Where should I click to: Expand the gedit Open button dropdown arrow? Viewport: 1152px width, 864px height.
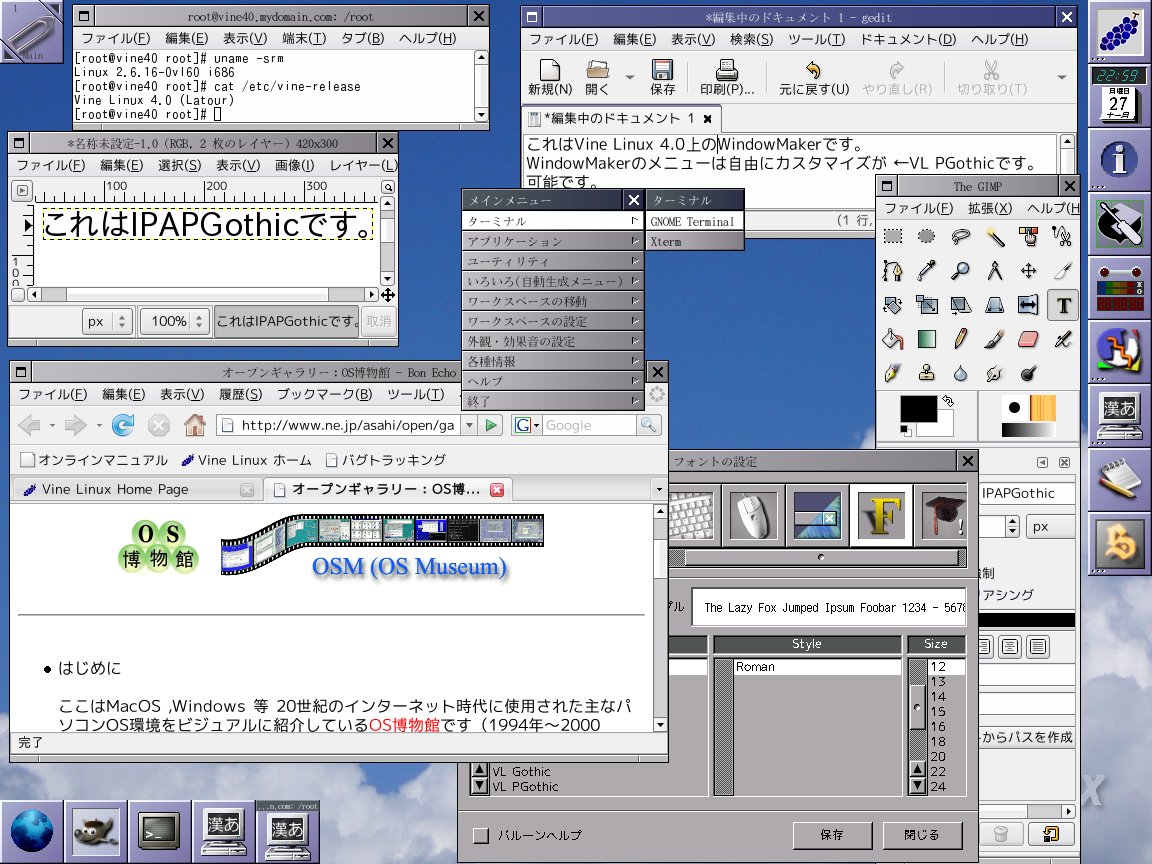click(x=630, y=76)
